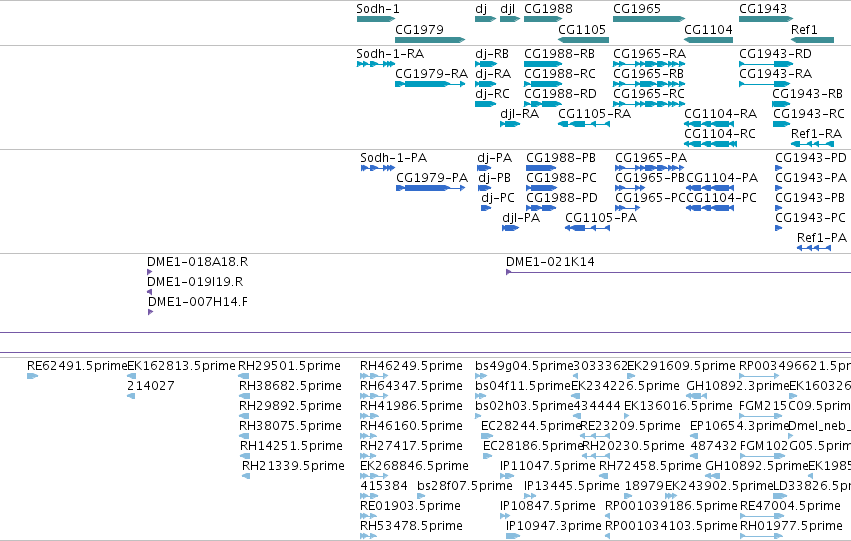This screenshot has width=851, height=541.
Task: Select BAC end DME1-018A18.R
Action: point(150,272)
